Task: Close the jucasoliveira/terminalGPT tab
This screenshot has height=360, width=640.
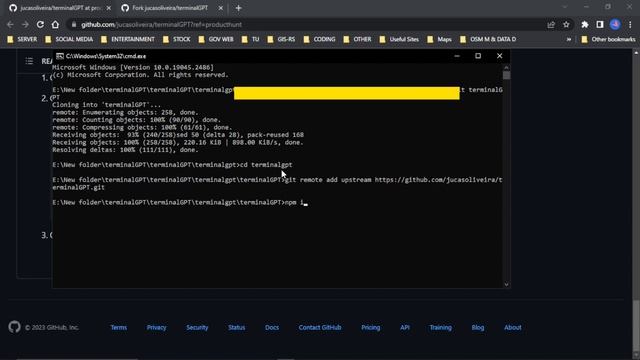Action: pos(109,8)
